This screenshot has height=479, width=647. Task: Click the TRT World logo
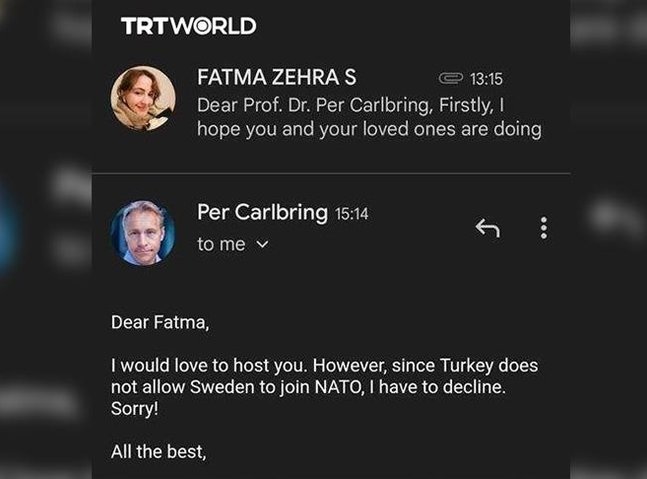[x=188, y=26]
